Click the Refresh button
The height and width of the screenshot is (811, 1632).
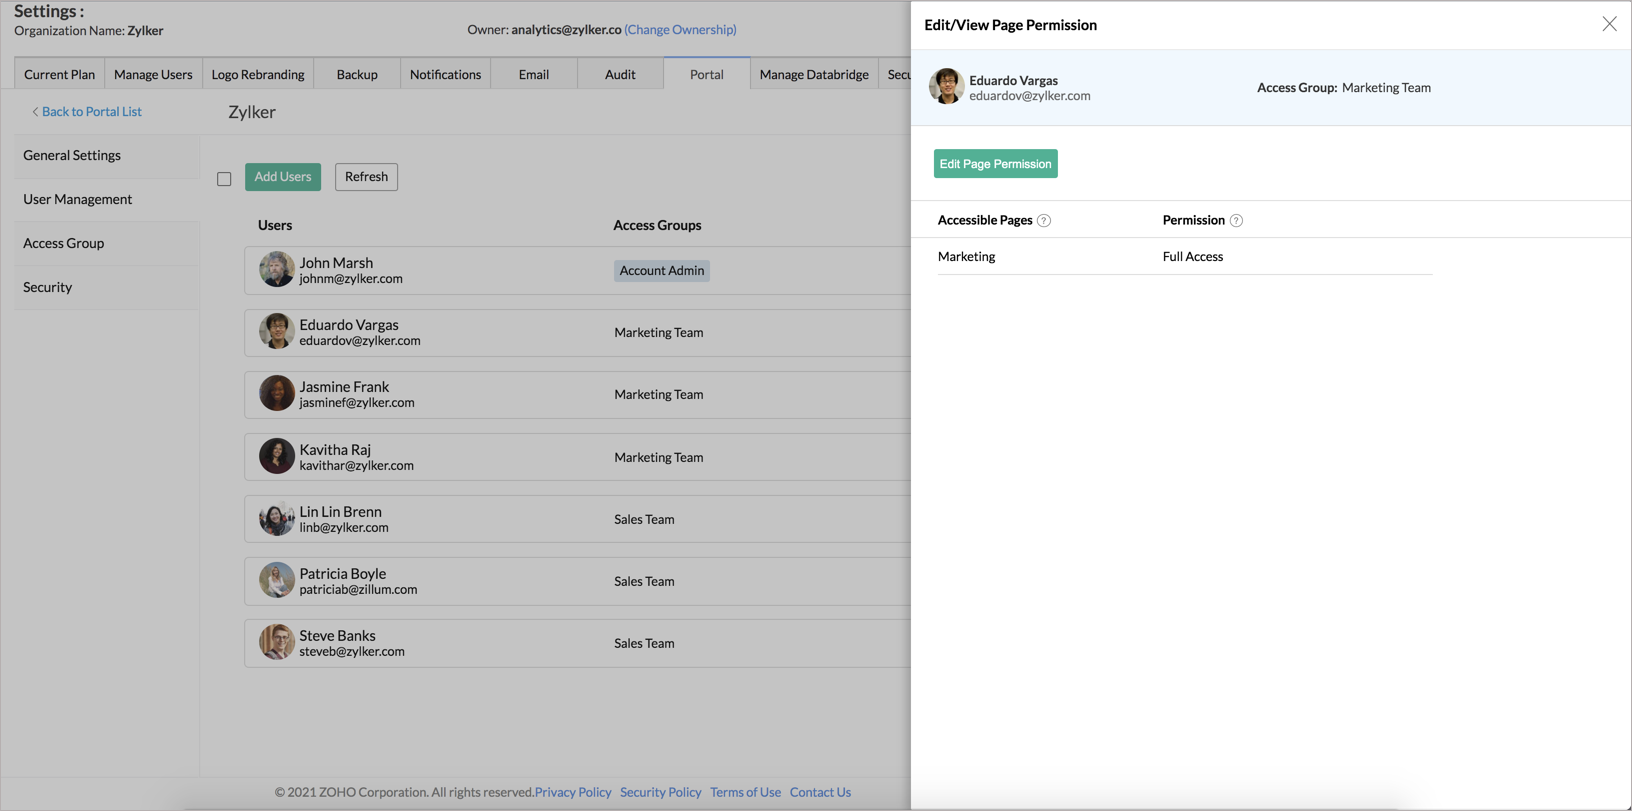coord(366,177)
